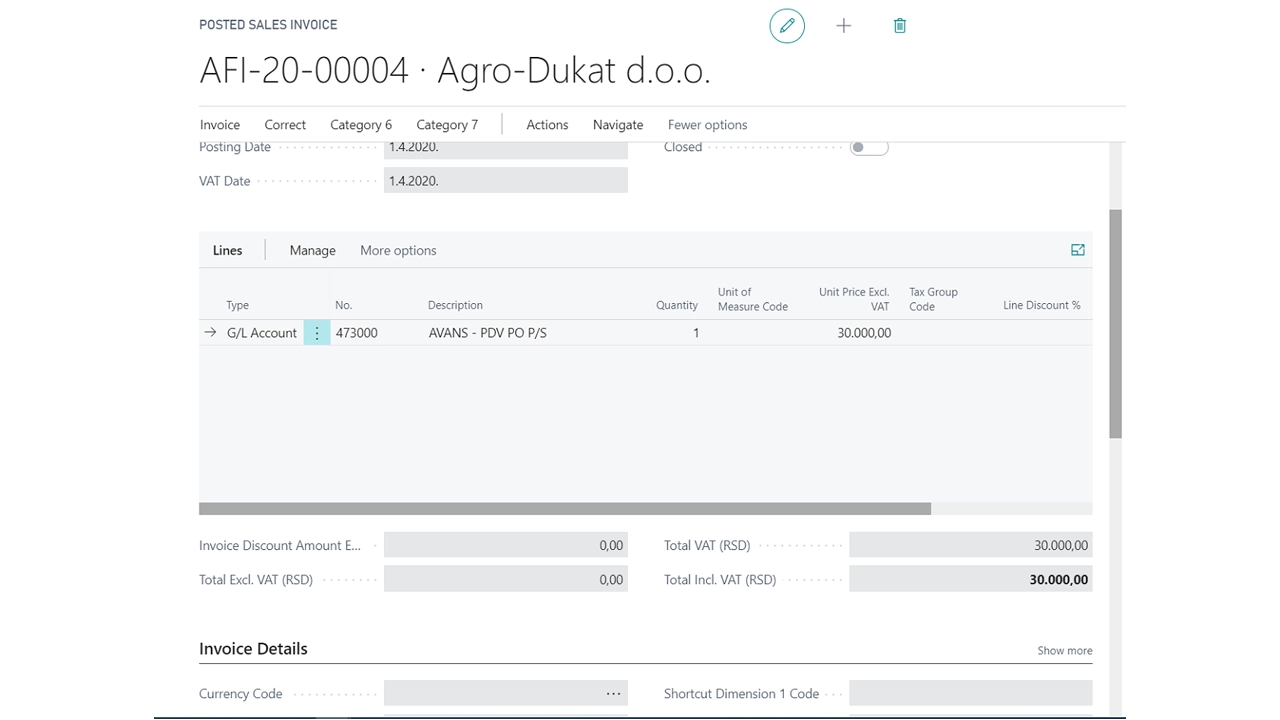Viewport: 1280px width, 720px height.
Task: Click the Invoice Discount Amount field
Action: (506, 546)
